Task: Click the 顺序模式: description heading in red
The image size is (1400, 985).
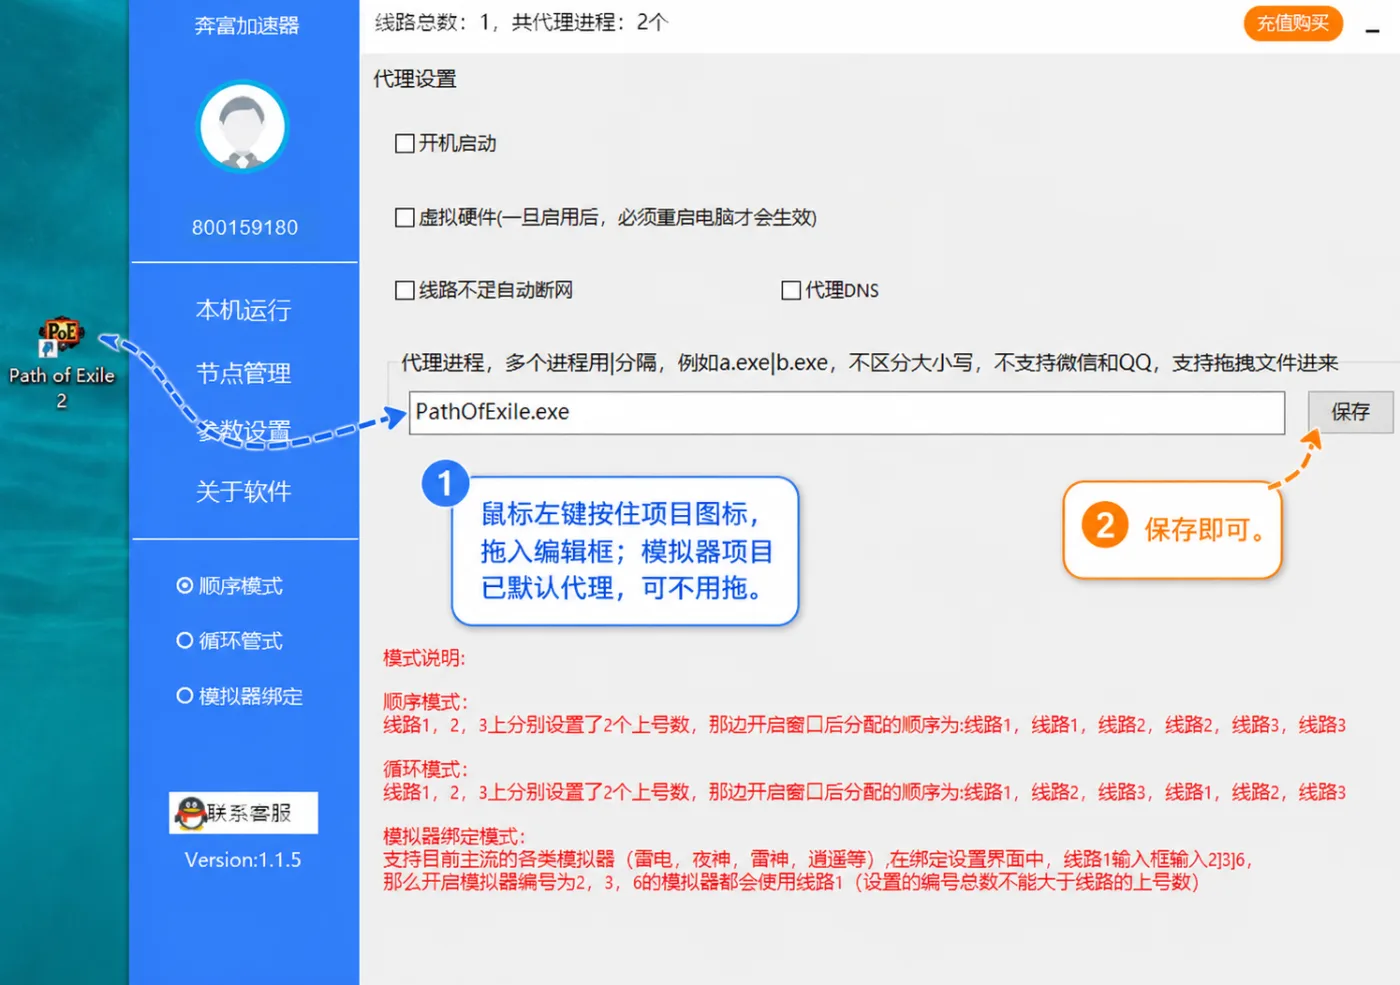Action: (425, 702)
